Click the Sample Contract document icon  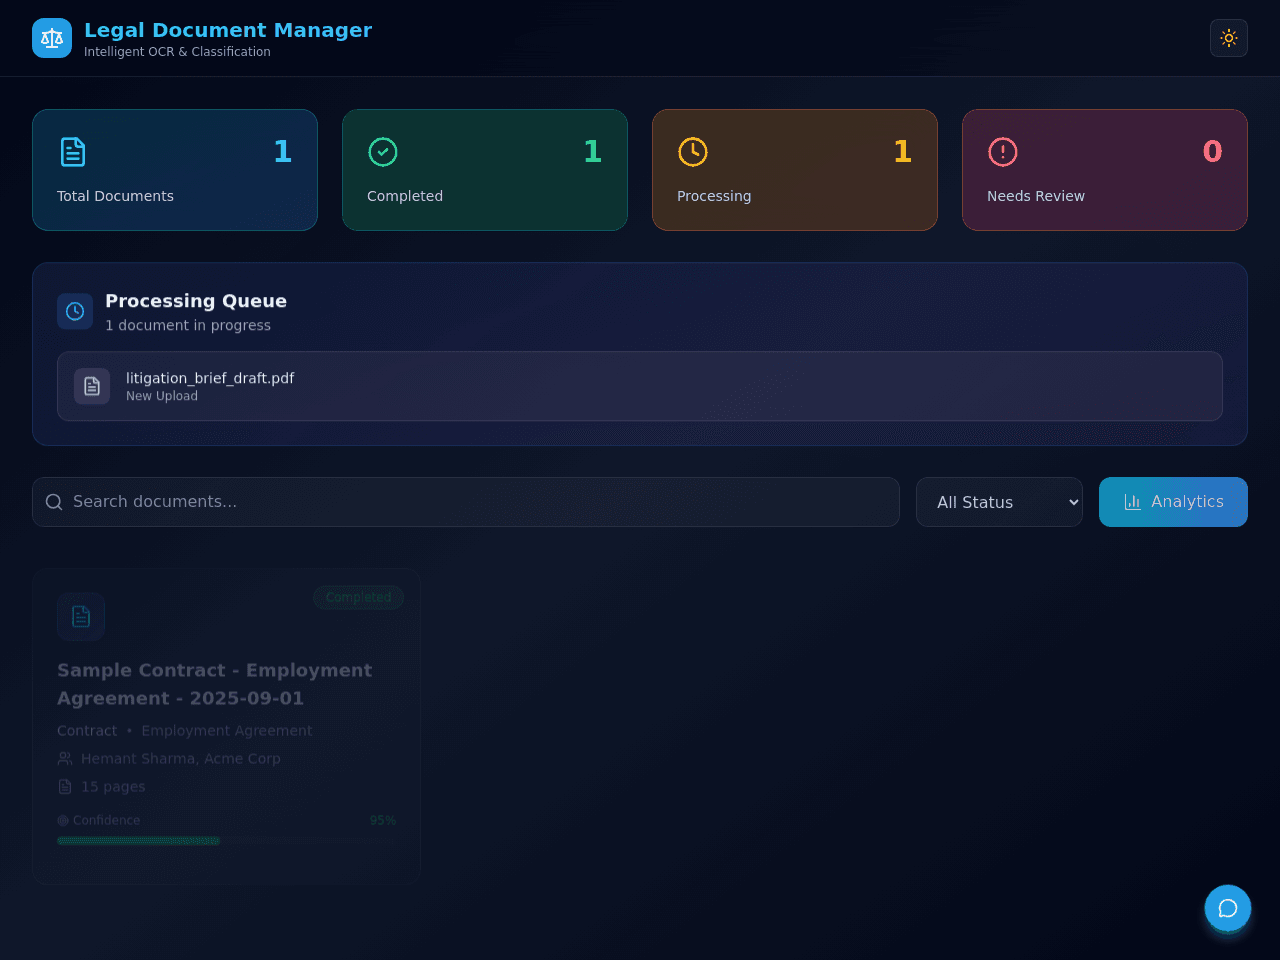[81, 617]
